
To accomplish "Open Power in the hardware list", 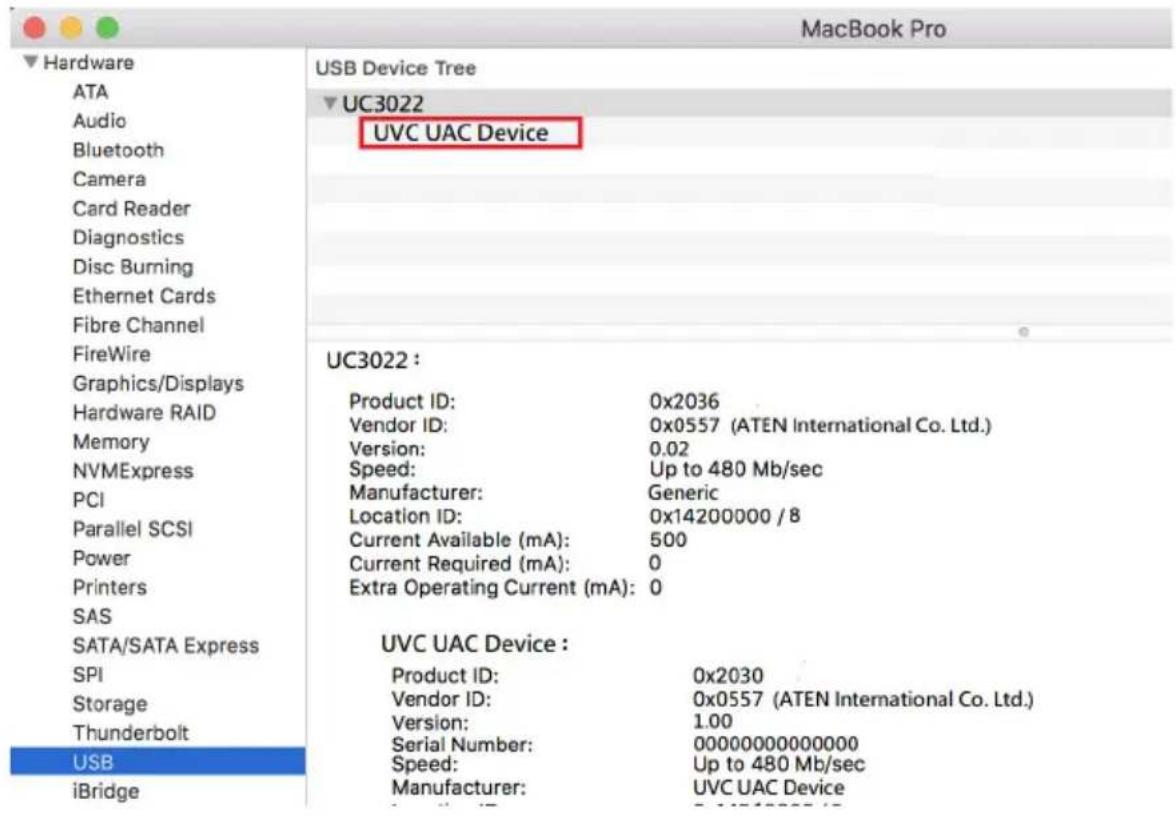I will (x=101, y=558).
